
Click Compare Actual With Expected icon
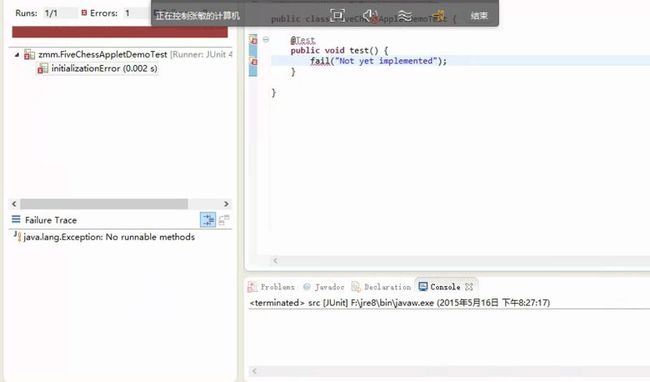(224, 220)
